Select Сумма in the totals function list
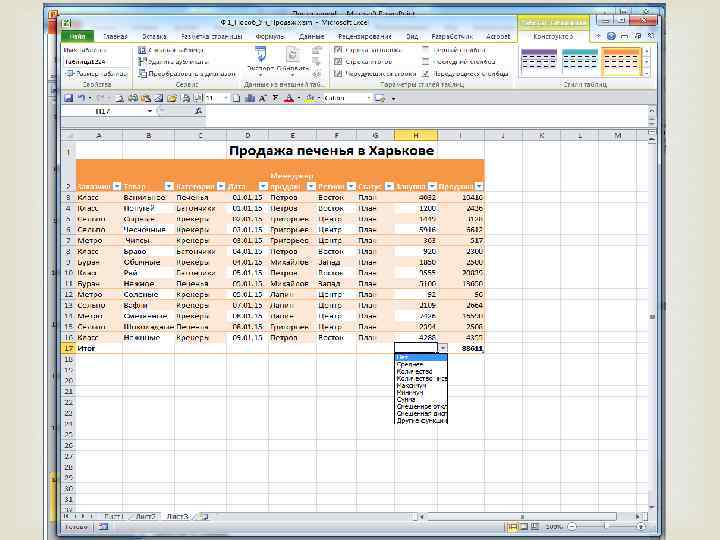 point(421,399)
